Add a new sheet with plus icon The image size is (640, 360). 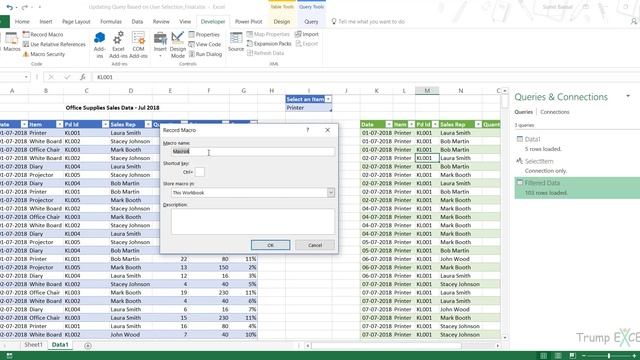[88, 346]
